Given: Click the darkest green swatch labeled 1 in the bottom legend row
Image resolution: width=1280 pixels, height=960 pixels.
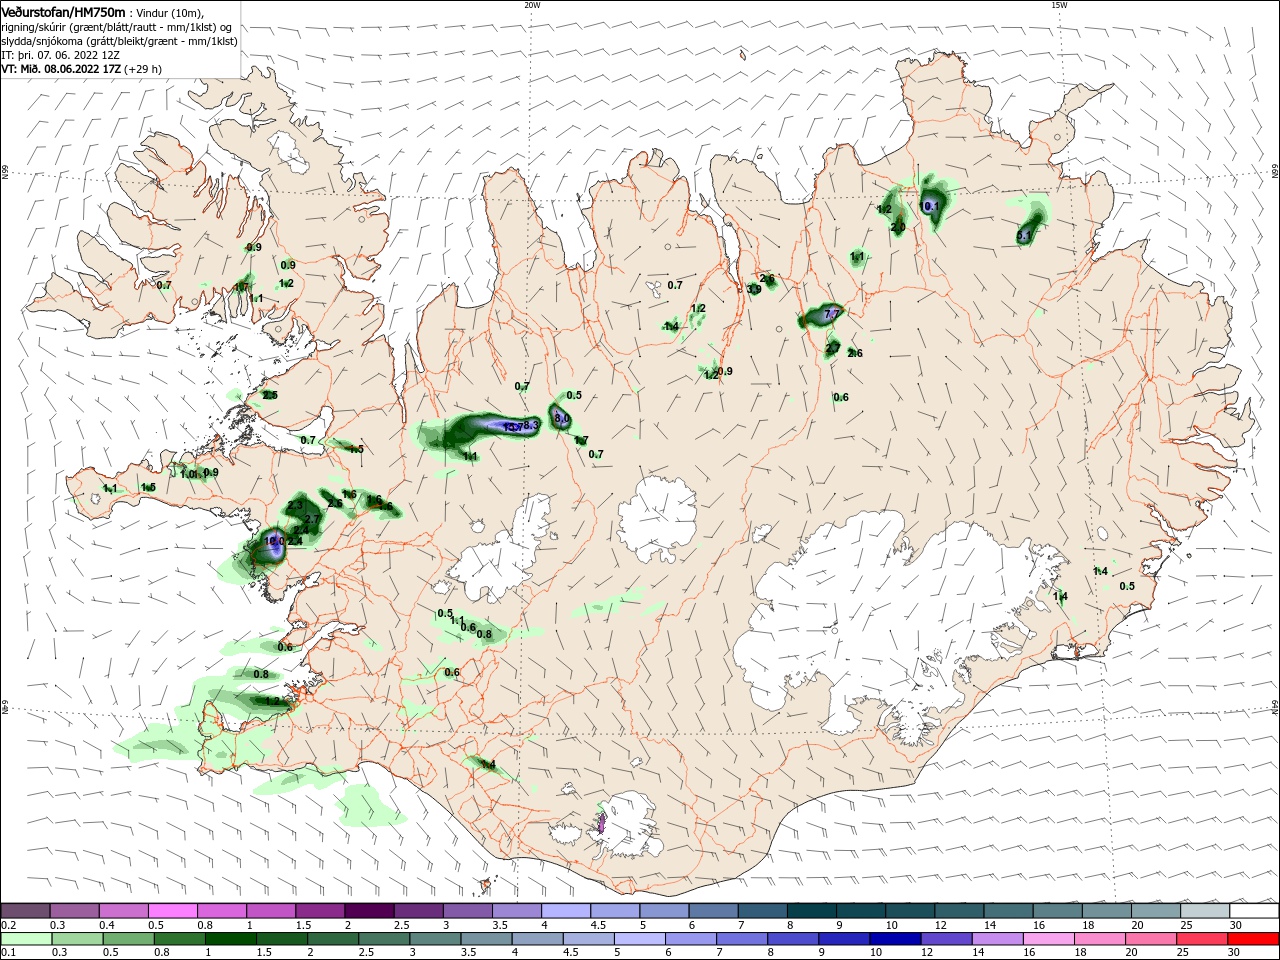Looking at the screenshot, I should coord(230,940).
